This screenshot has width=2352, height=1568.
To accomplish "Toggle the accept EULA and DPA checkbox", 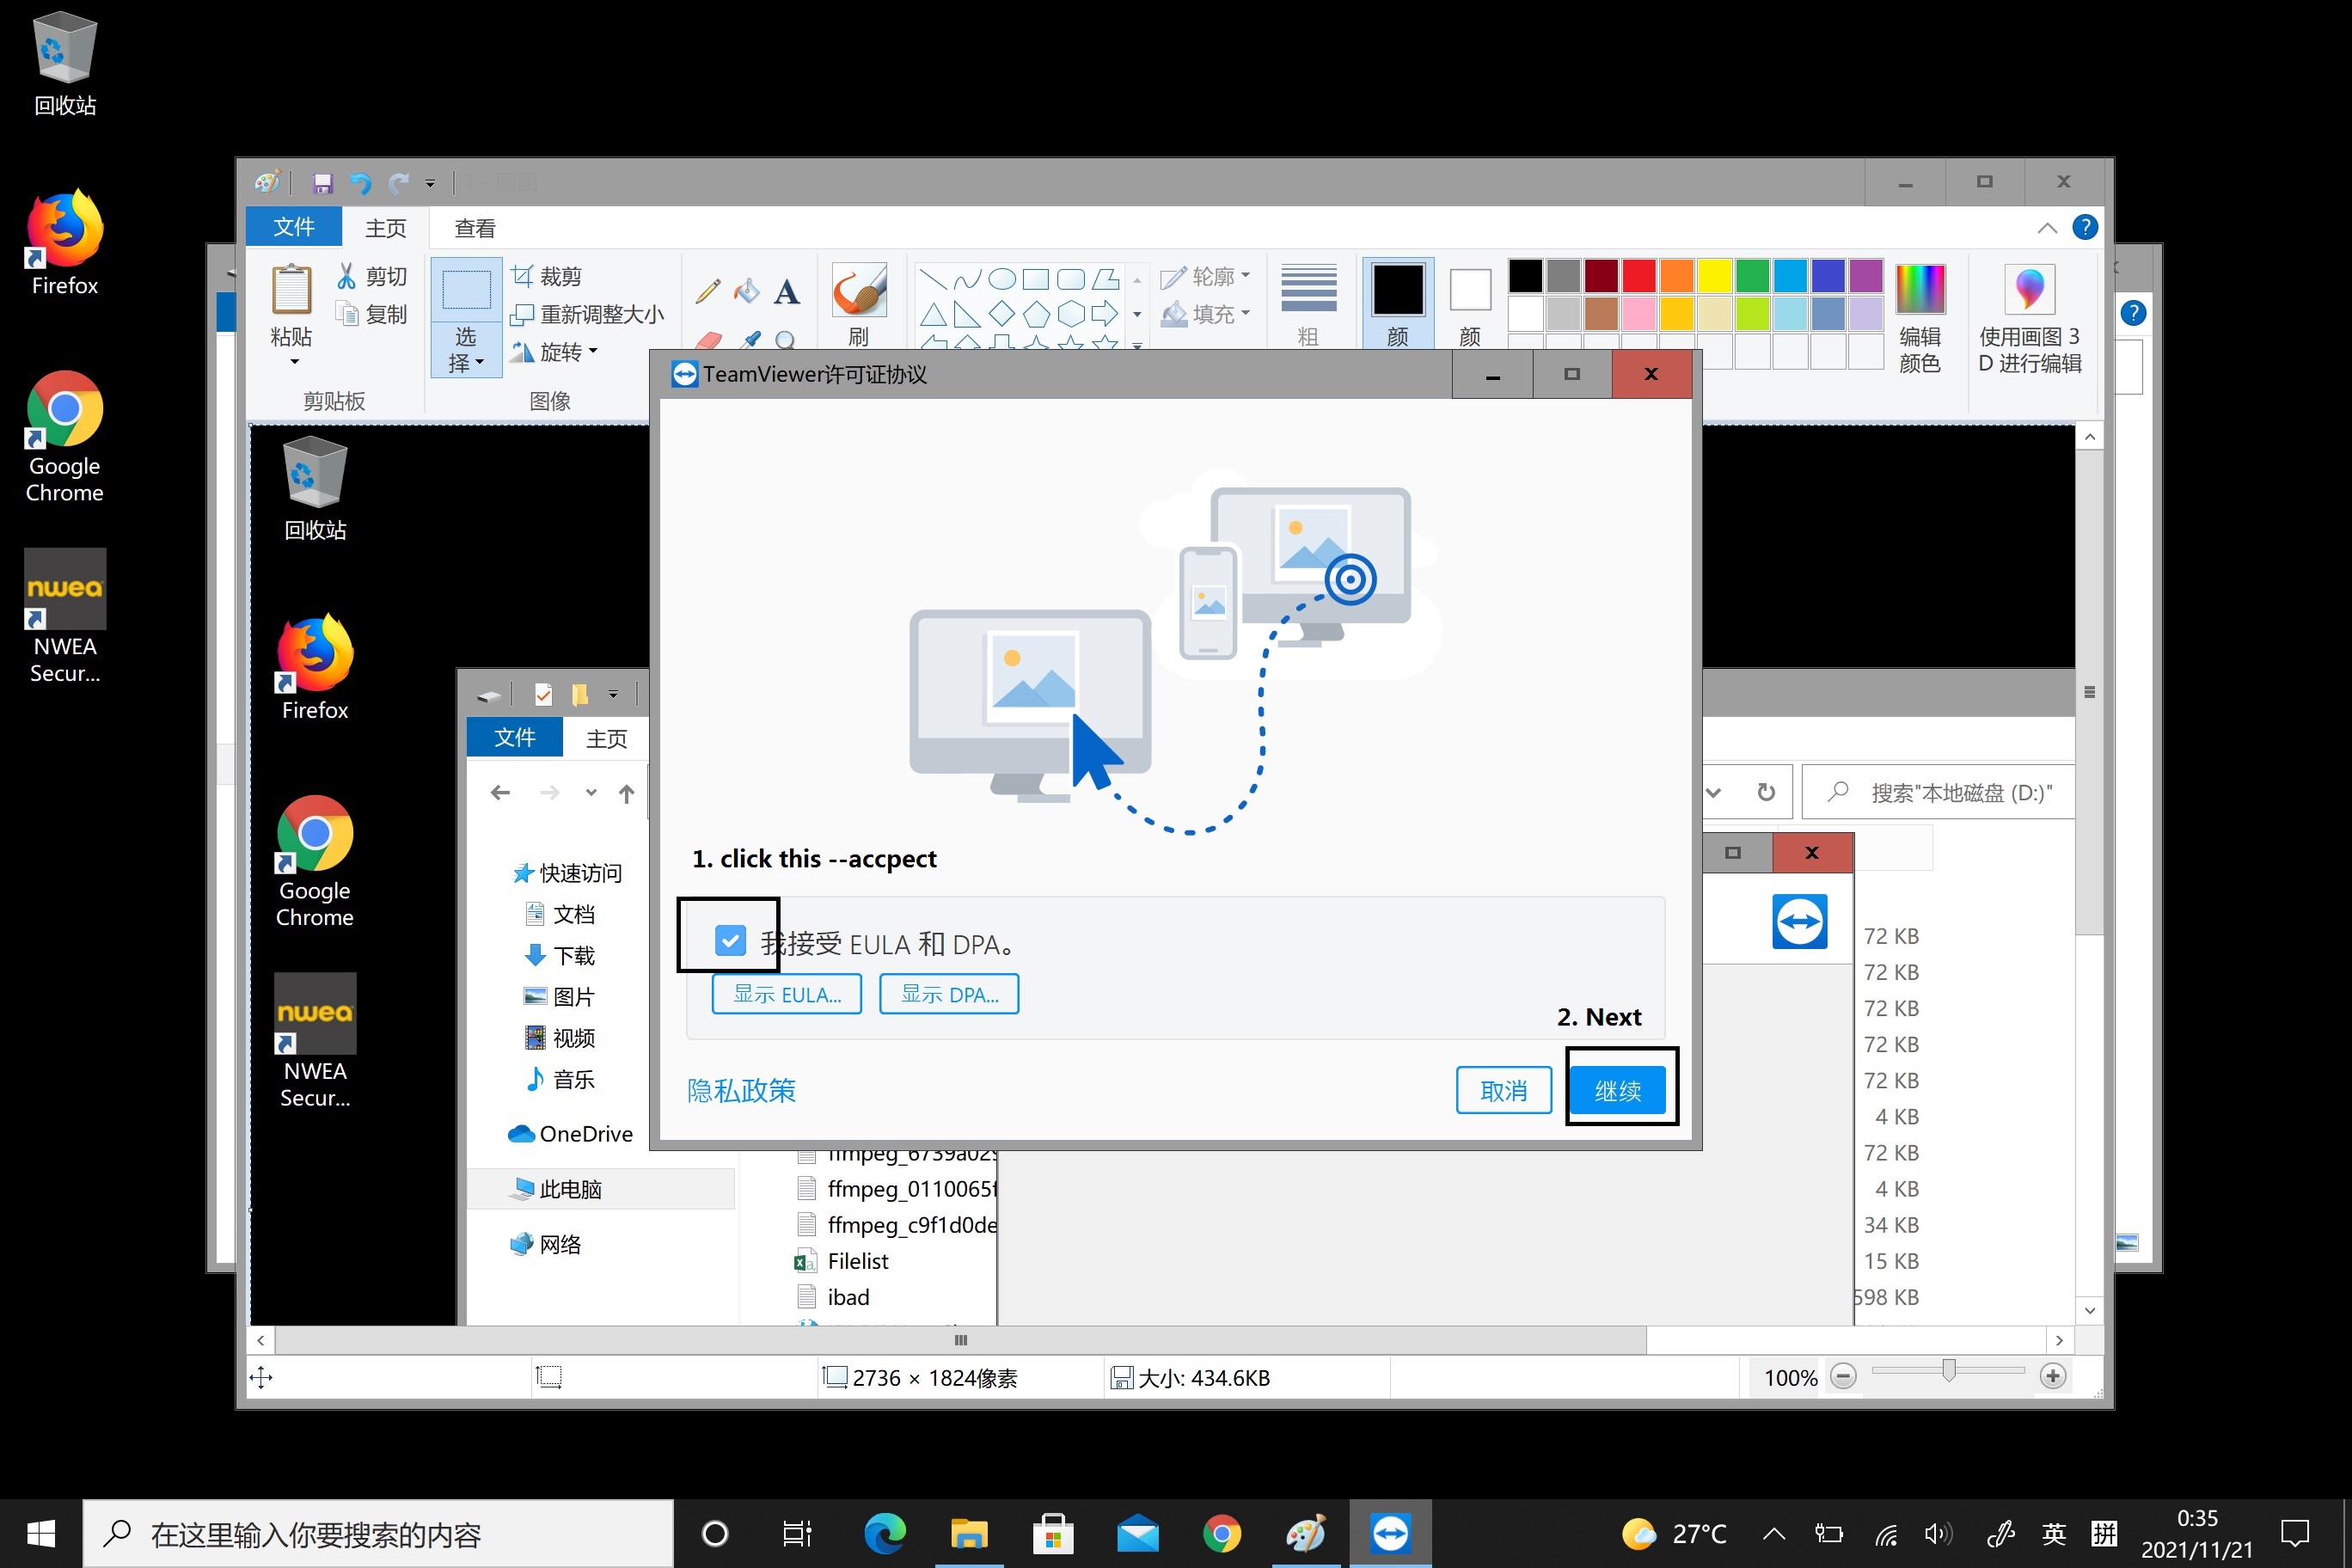I will point(730,940).
